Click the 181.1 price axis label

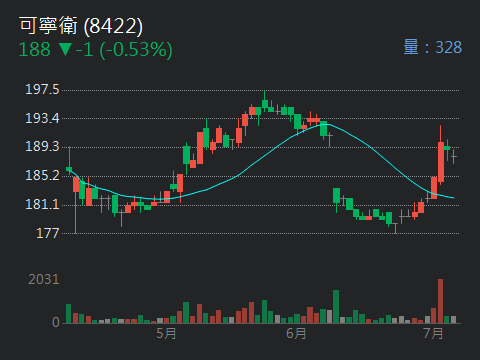42,204
